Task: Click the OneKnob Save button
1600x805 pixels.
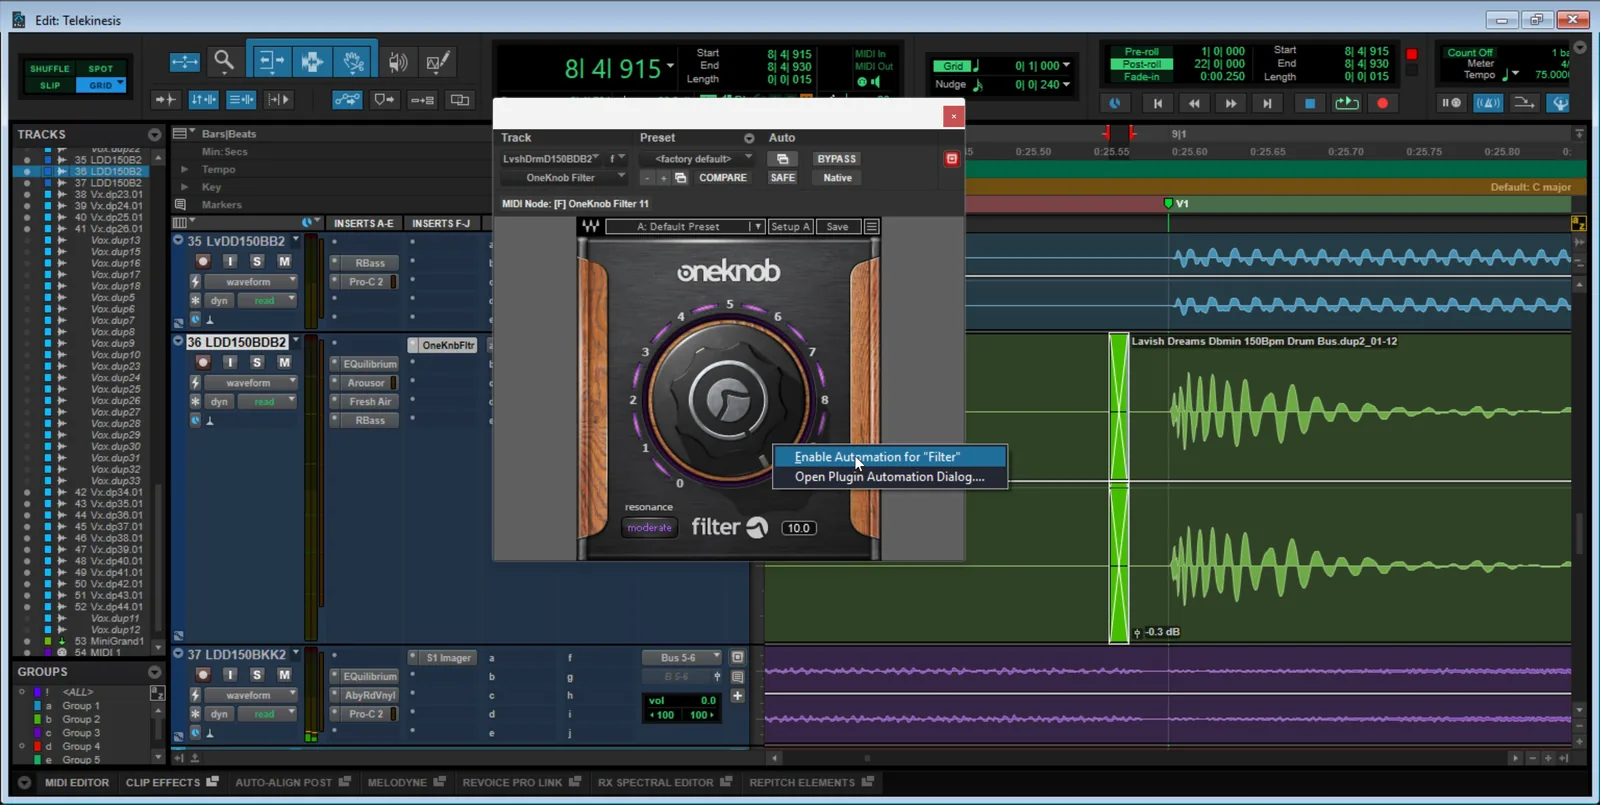Action: pyautogui.click(x=837, y=227)
